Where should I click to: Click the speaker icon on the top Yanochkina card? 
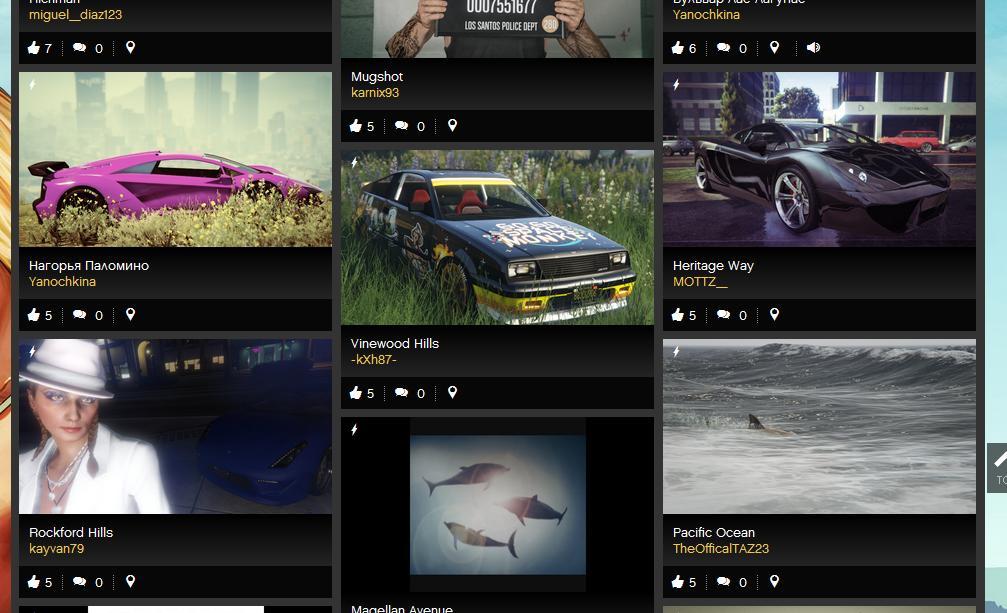[813, 47]
